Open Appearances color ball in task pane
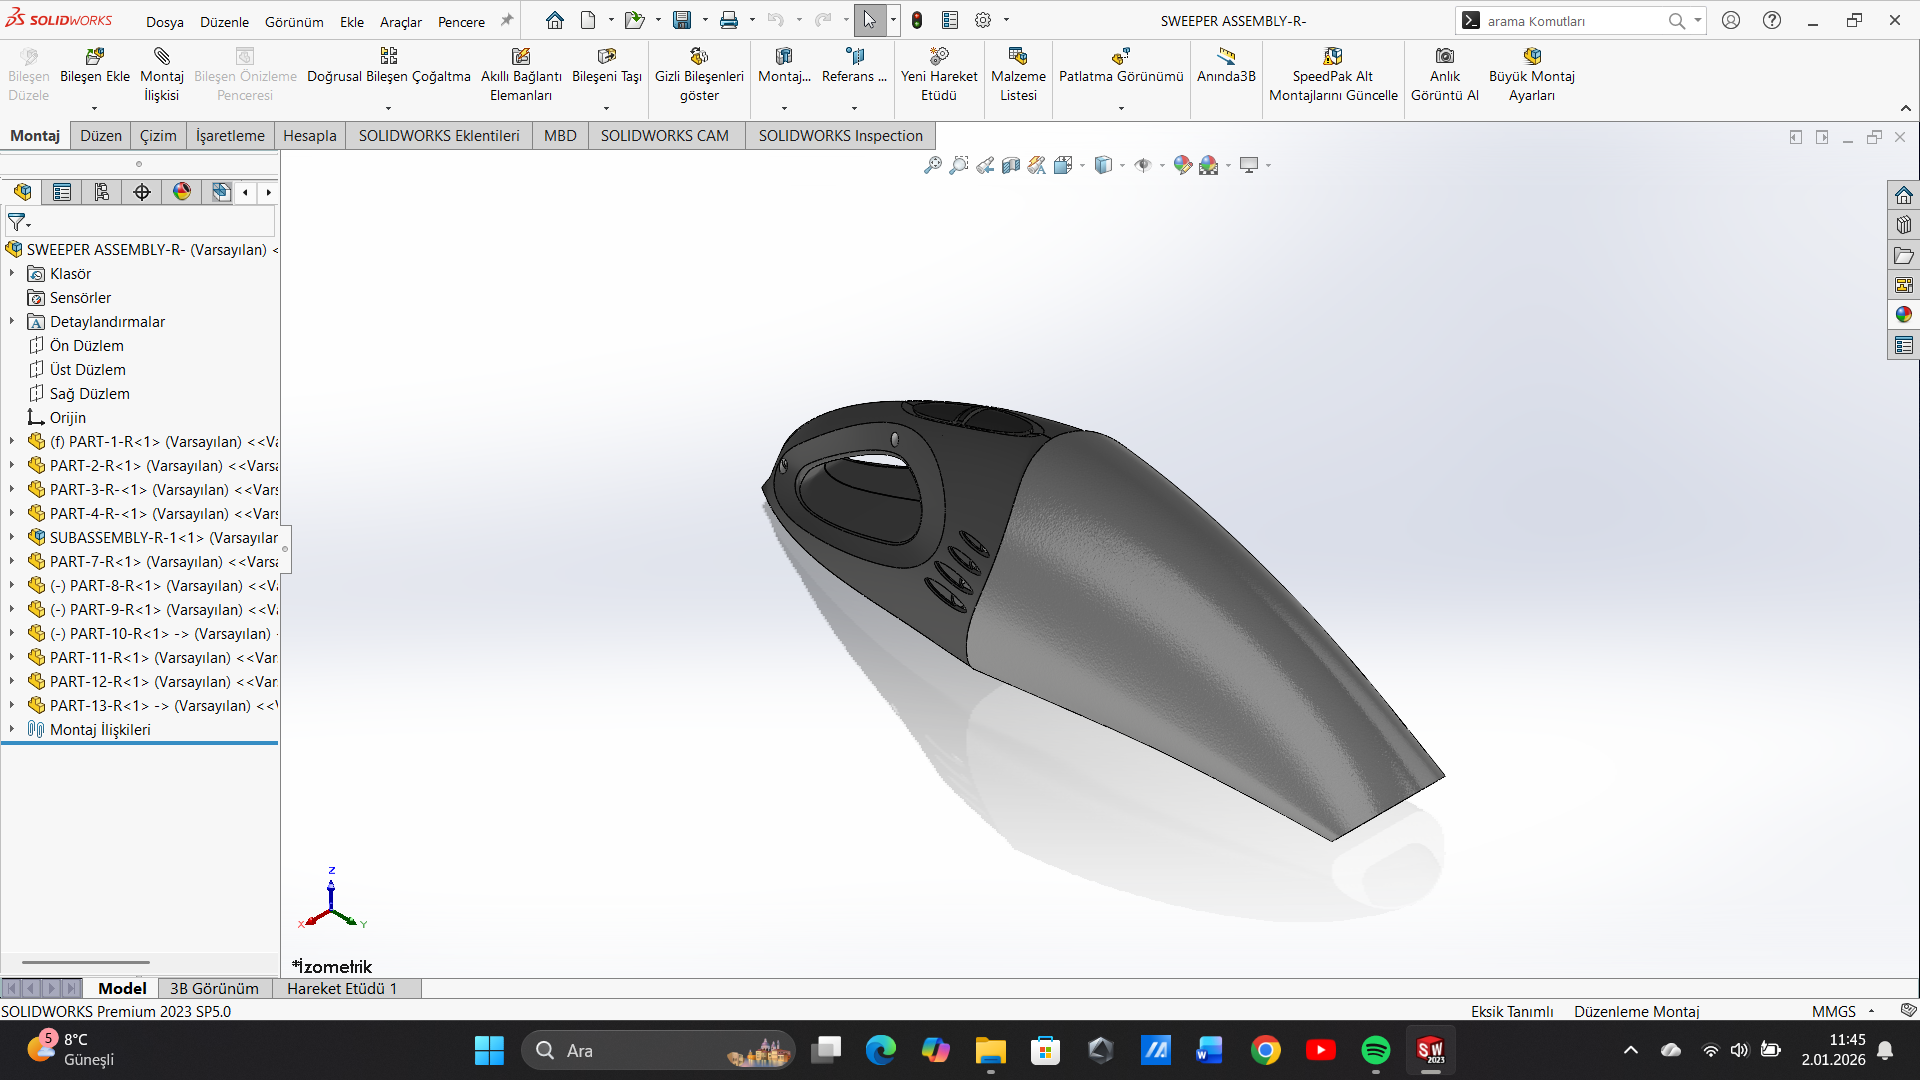 click(1903, 315)
